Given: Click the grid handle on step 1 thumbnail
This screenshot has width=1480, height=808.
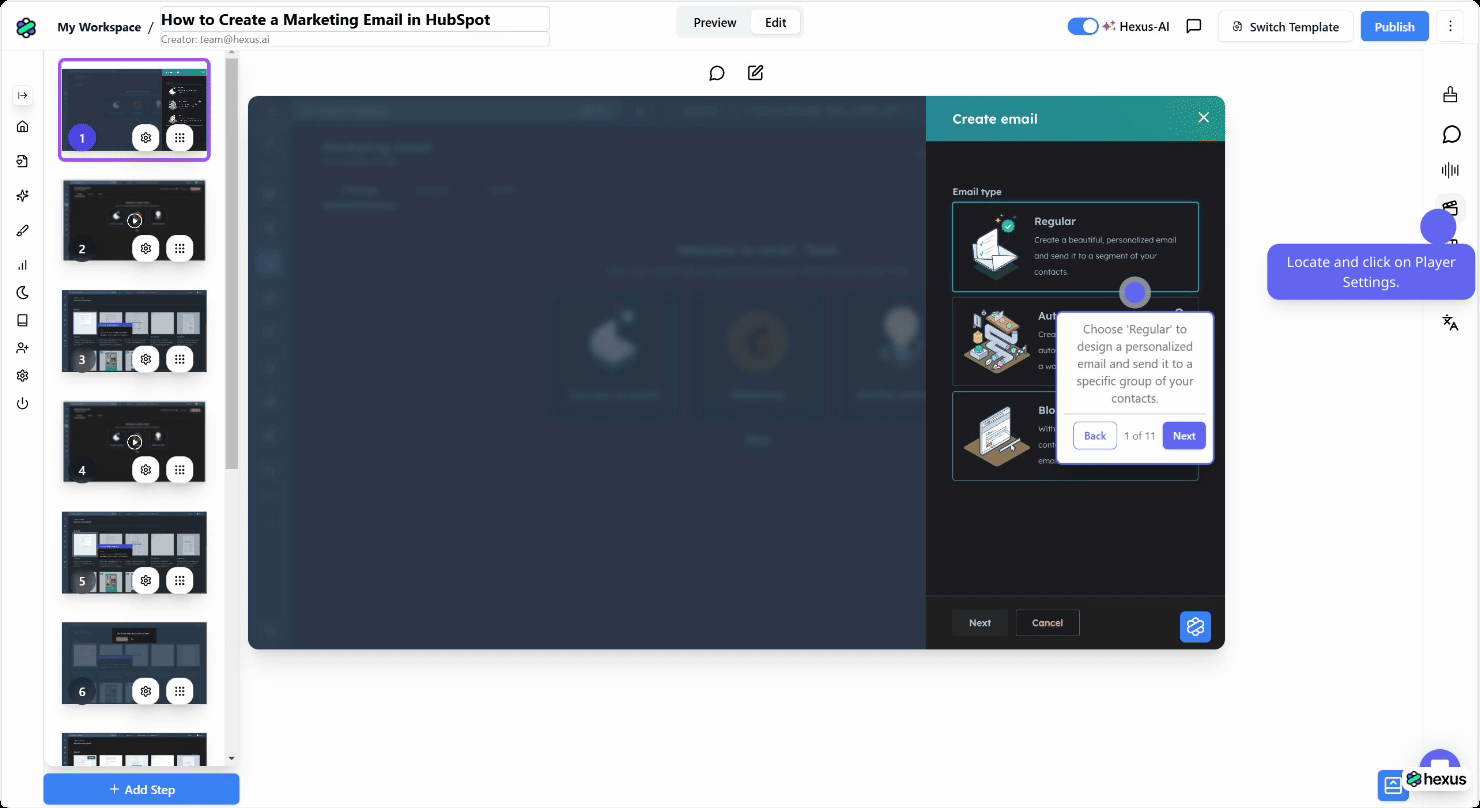Looking at the screenshot, I should pyautogui.click(x=180, y=138).
